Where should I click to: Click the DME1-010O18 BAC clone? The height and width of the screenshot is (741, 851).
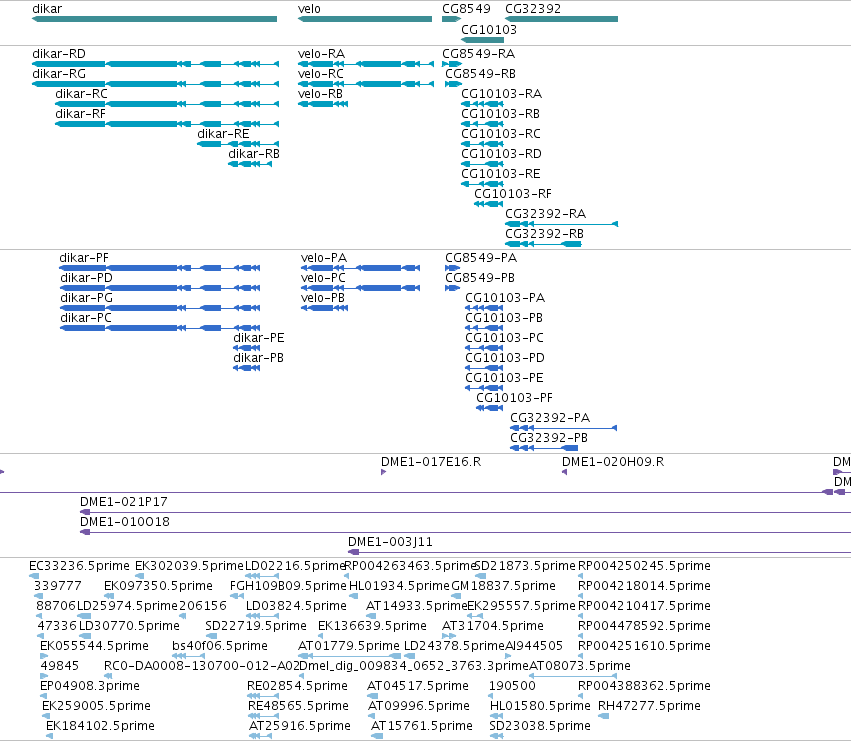click(465, 533)
